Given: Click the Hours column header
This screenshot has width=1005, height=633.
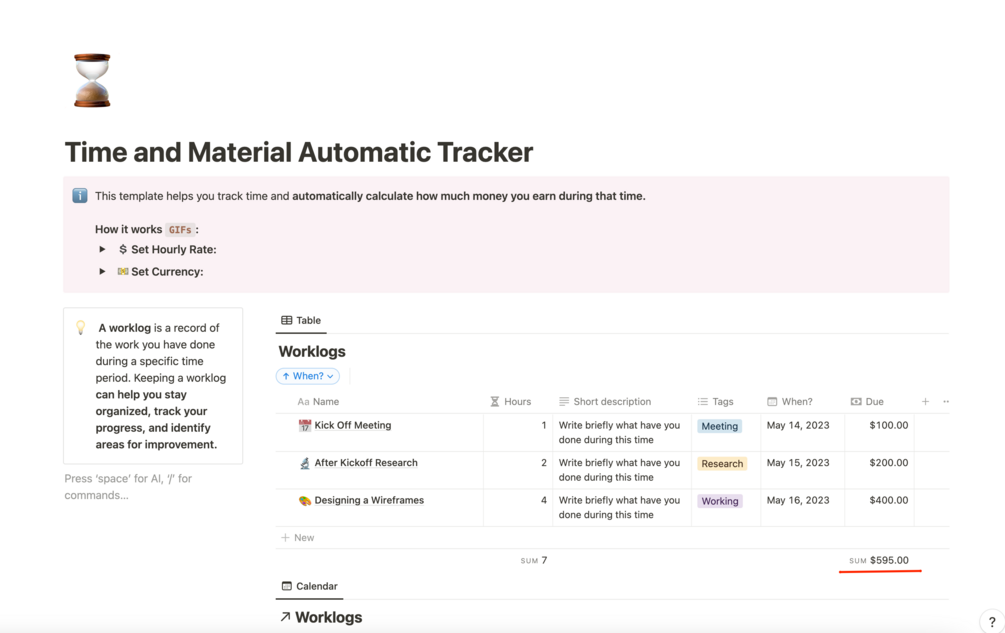Looking at the screenshot, I should point(511,402).
